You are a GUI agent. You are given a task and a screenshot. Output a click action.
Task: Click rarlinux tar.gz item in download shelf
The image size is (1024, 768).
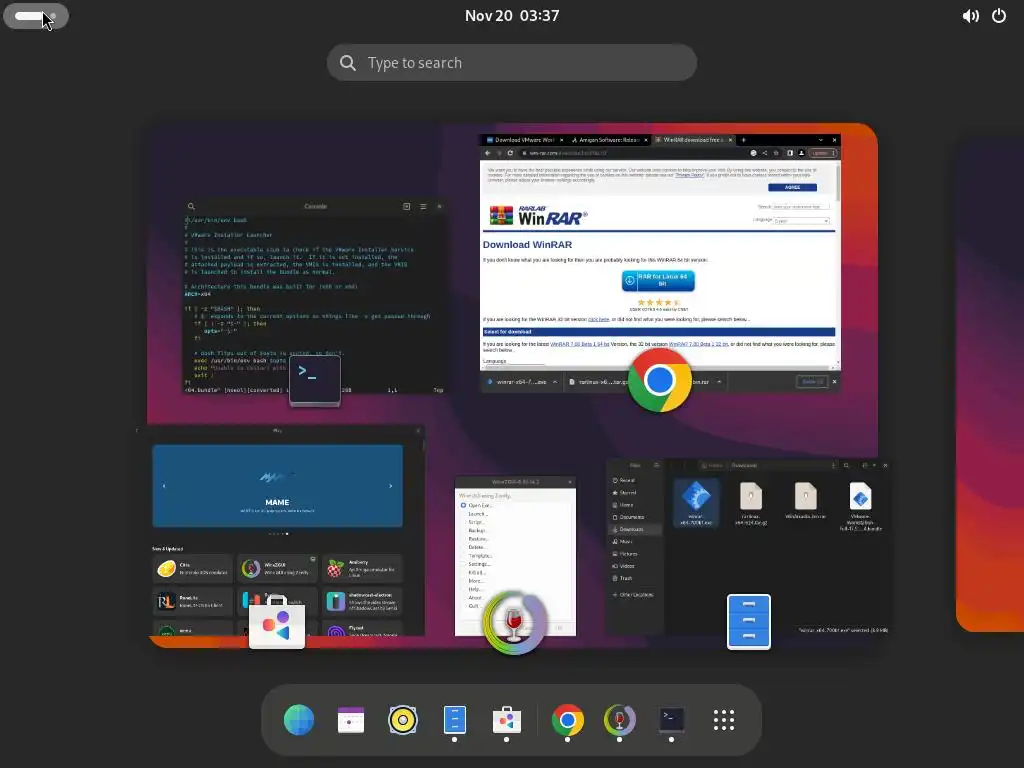(x=598, y=382)
